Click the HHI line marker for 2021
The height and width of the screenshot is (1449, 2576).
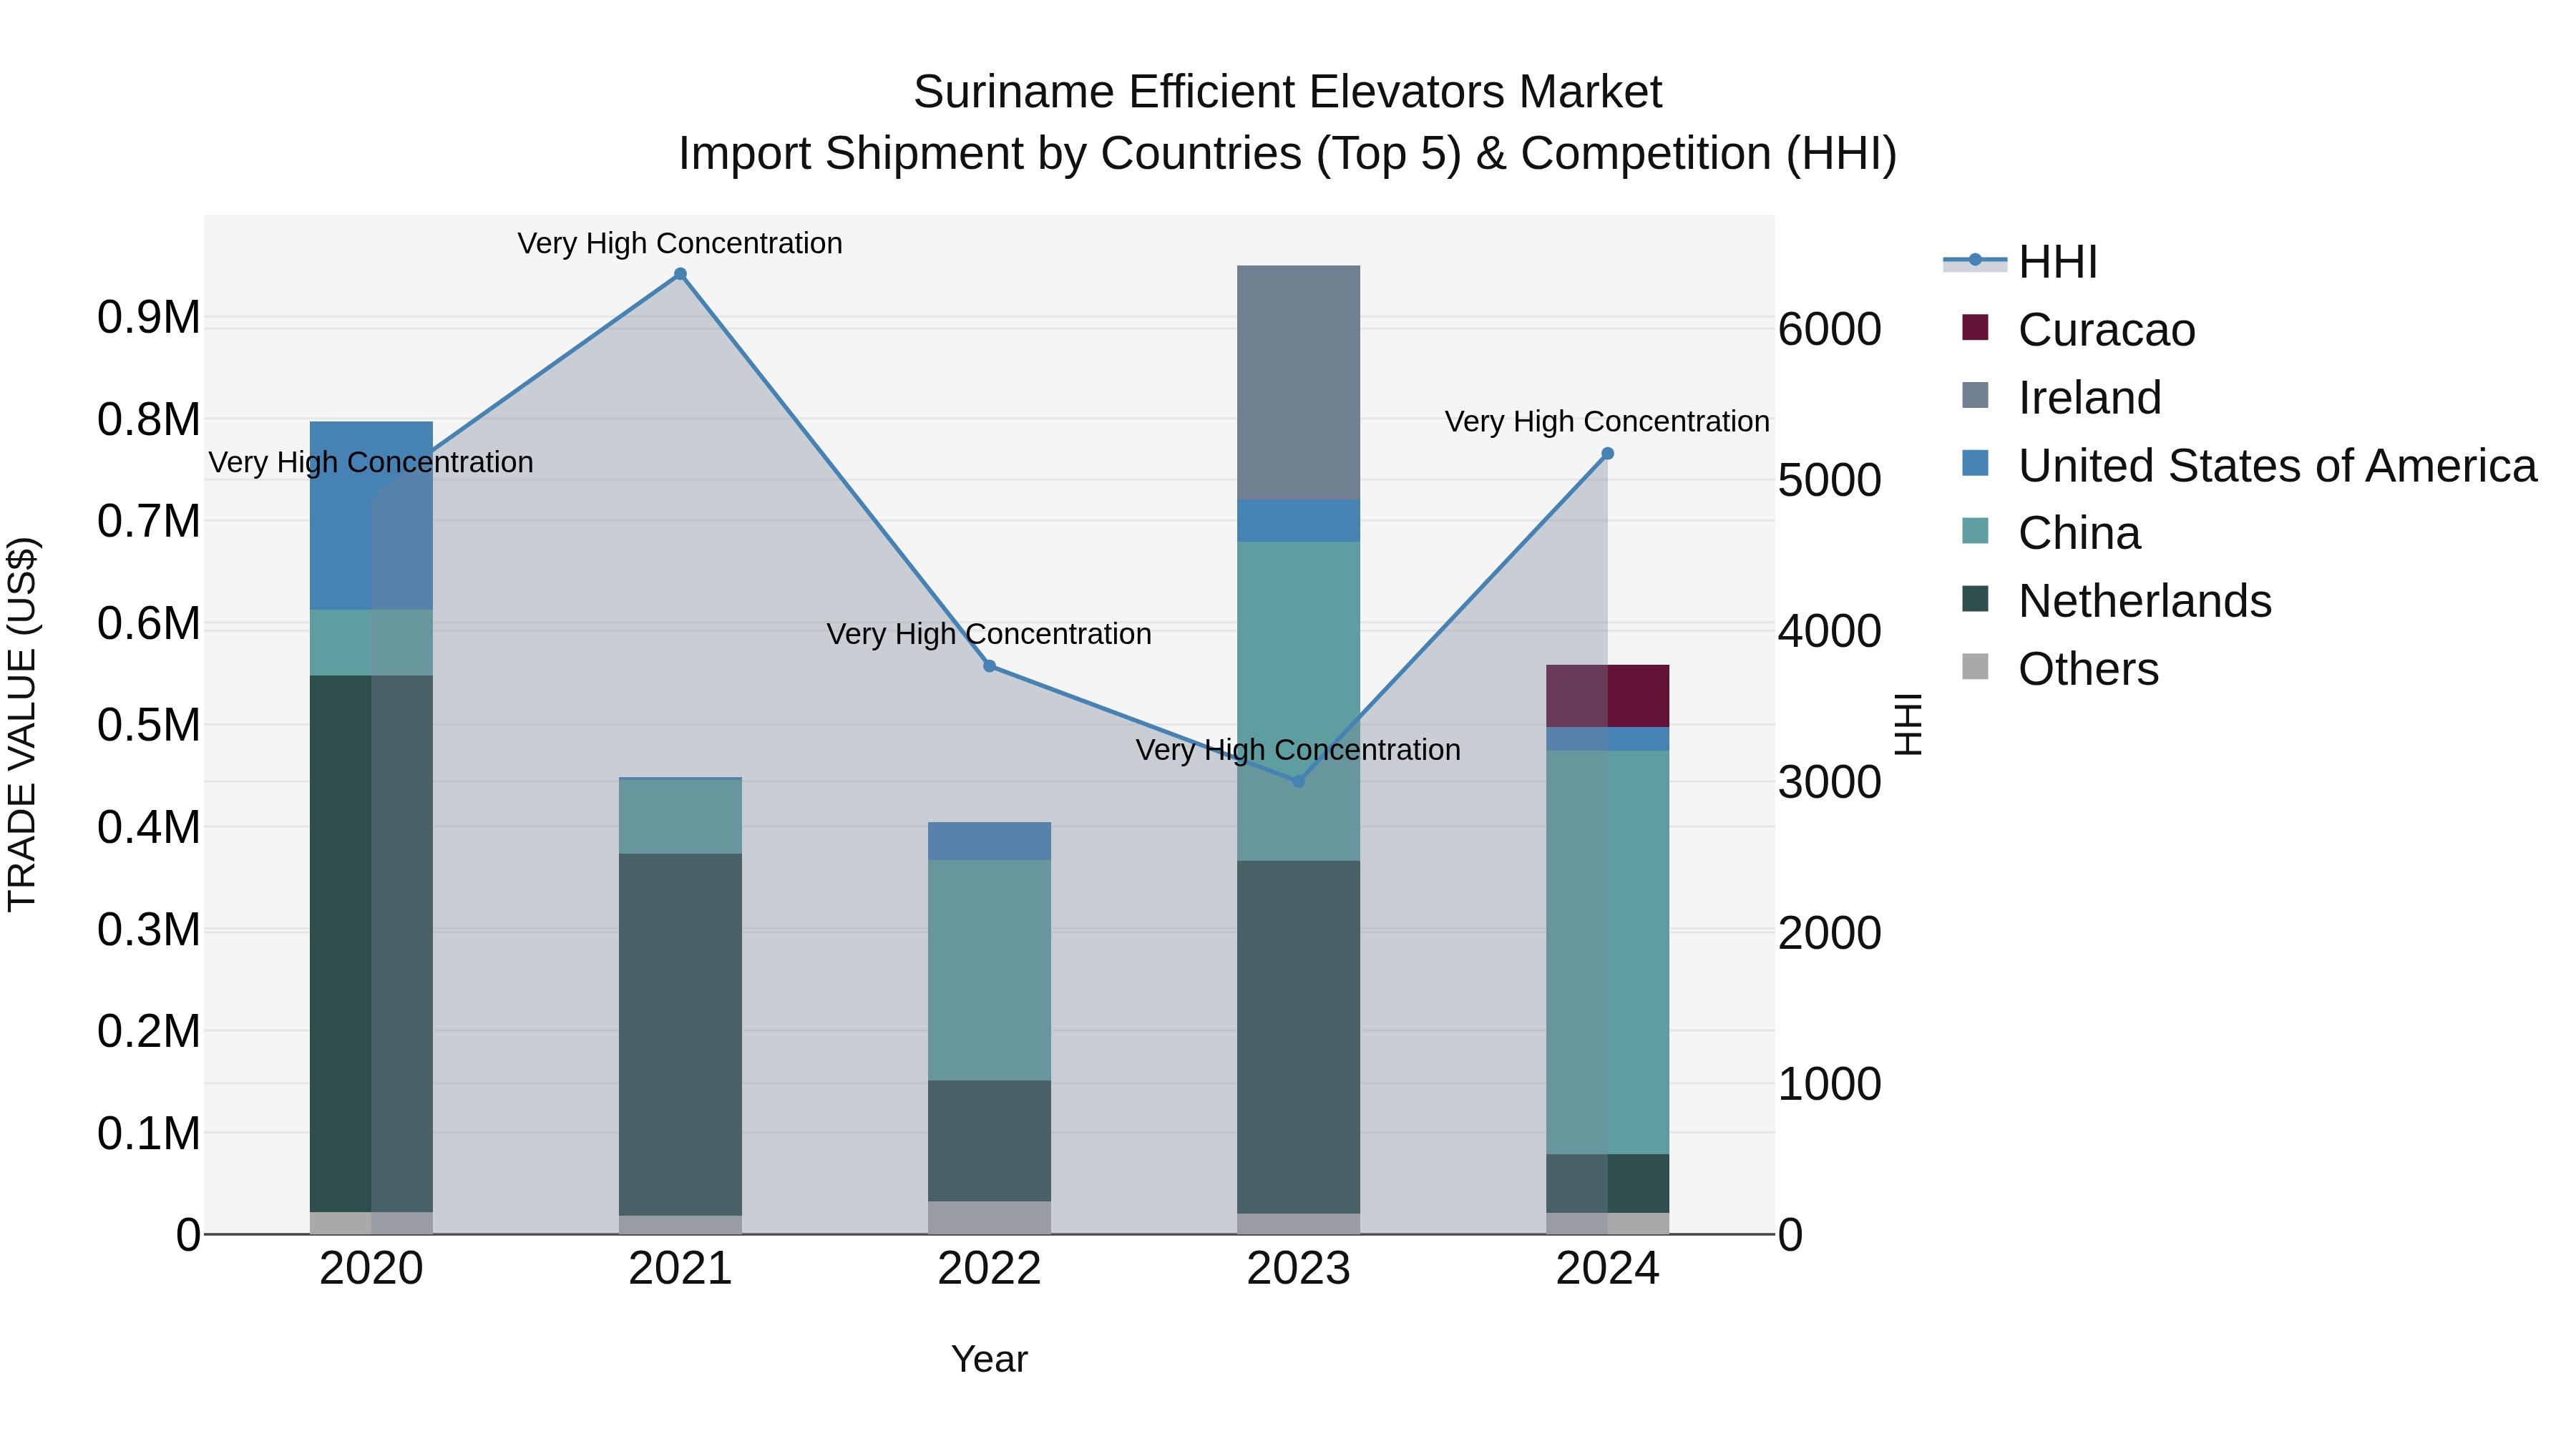coord(680,274)
